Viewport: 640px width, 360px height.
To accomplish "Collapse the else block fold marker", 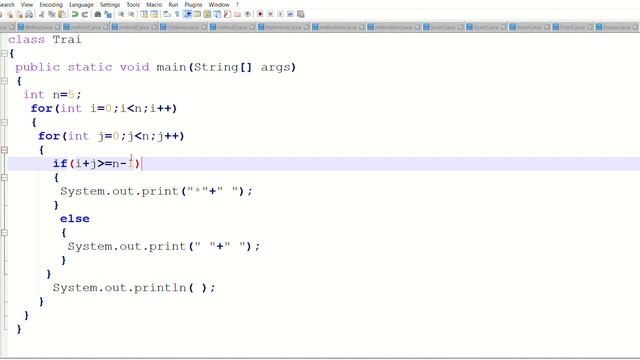I will pos(4,233).
